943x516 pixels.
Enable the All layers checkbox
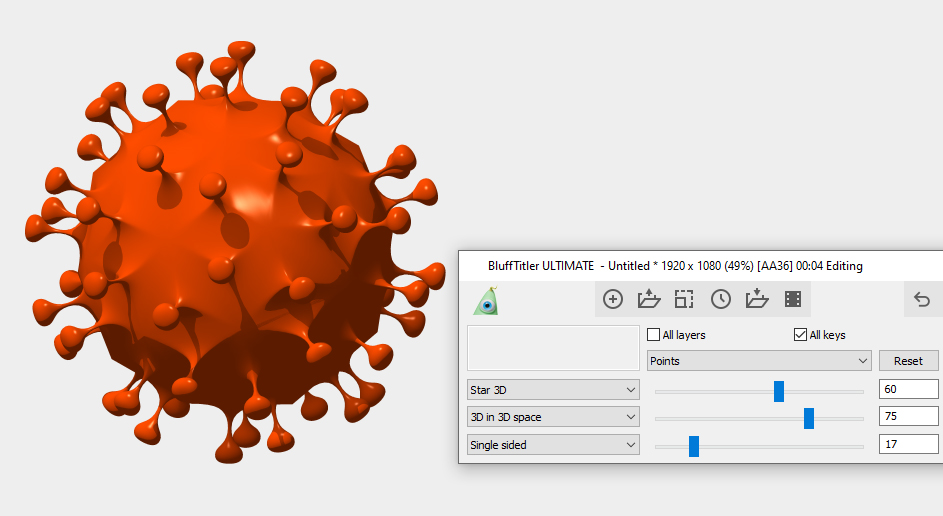pyautogui.click(x=653, y=334)
